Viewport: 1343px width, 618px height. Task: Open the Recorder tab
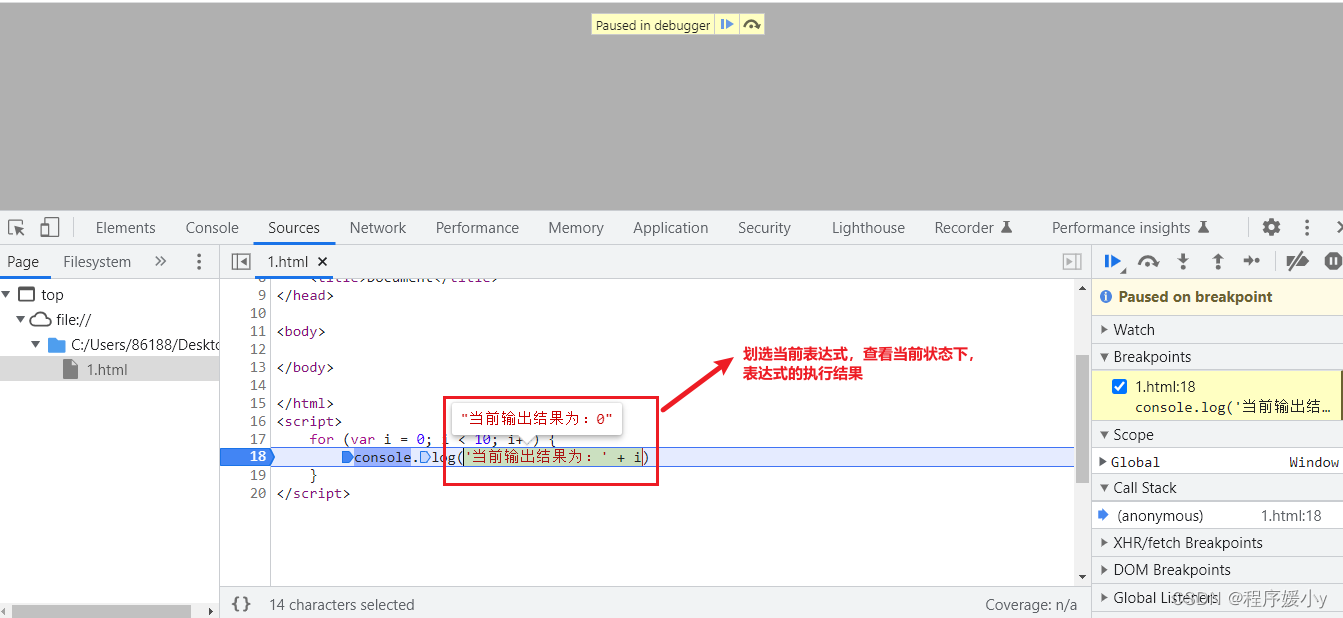tap(973, 227)
